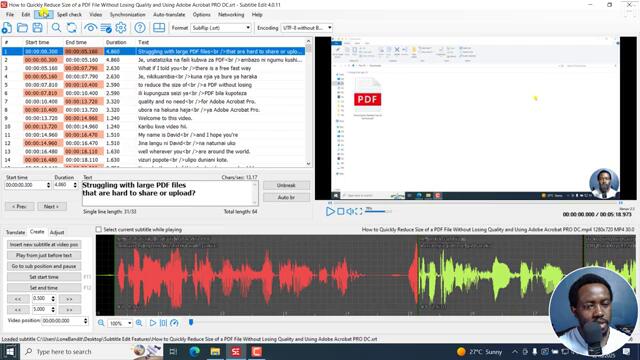Click the waveform position slider handle

tap(191, 322)
